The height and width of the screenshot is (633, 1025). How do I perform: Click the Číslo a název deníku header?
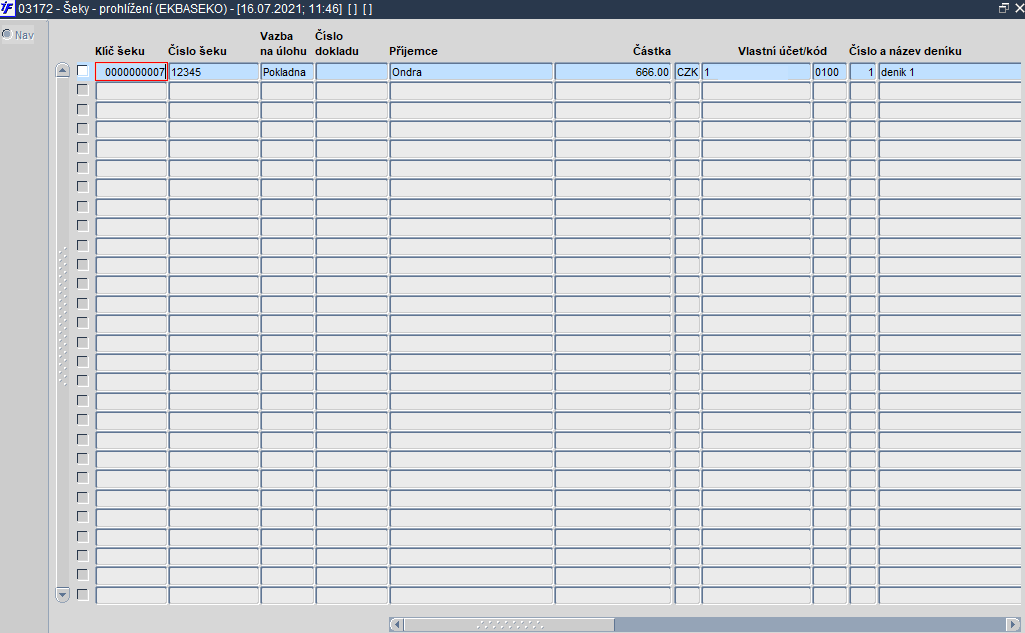click(x=905, y=51)
